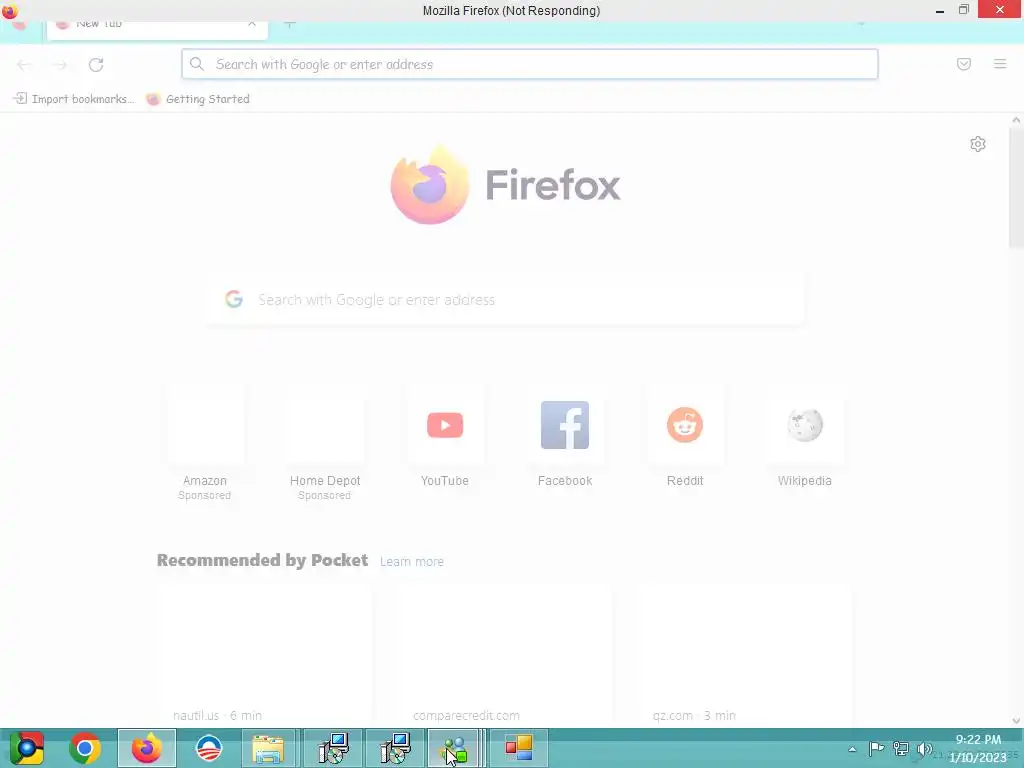
Task: Click the Forward navigation arrow
Action: pos(60,65)
